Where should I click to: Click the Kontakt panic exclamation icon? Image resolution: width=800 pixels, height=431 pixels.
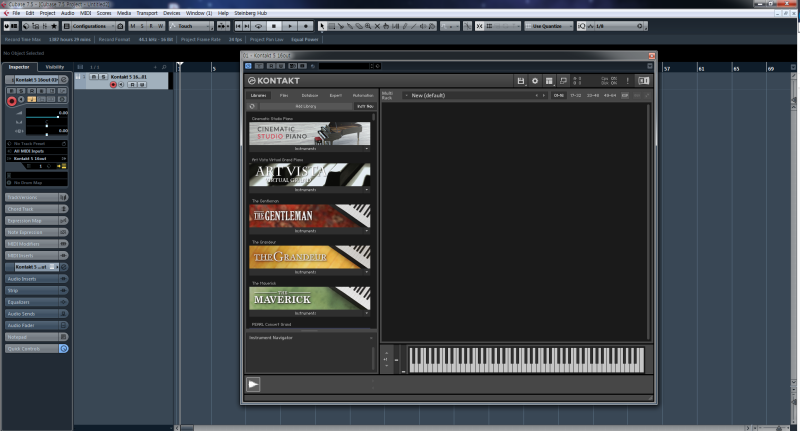click(x=628, y=81)
